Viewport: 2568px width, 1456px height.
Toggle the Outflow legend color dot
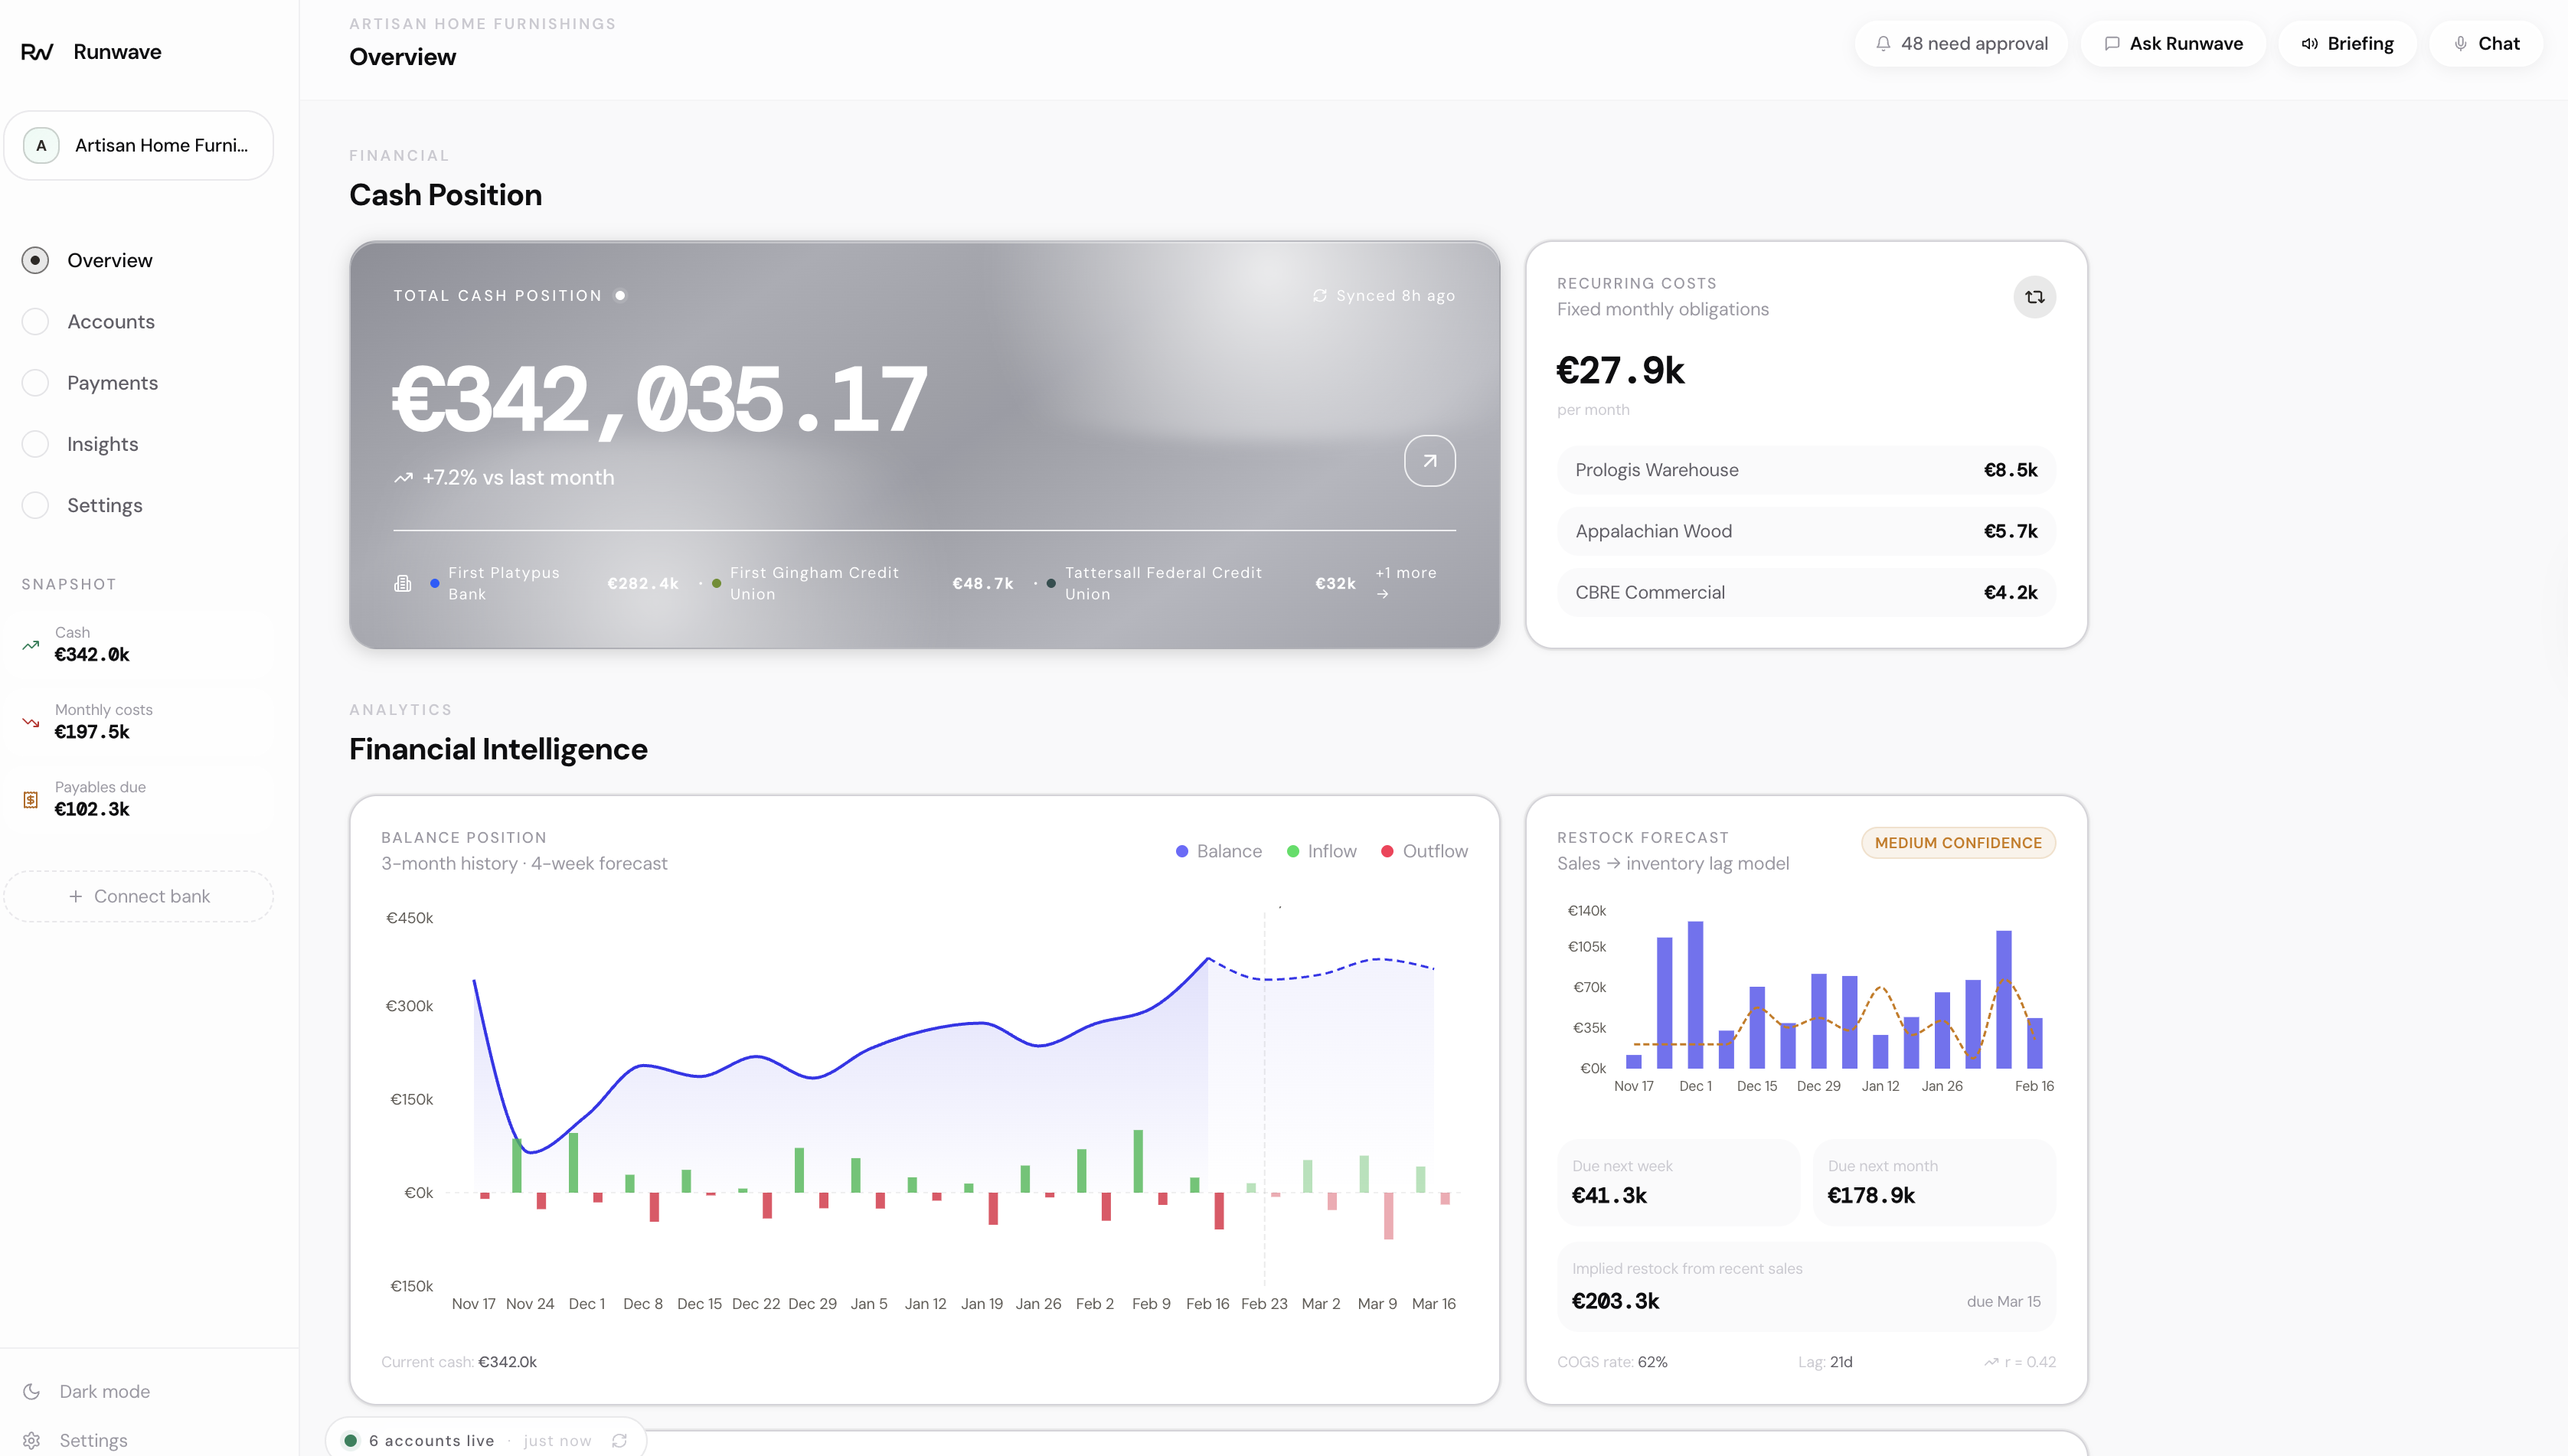(1387, 851)
